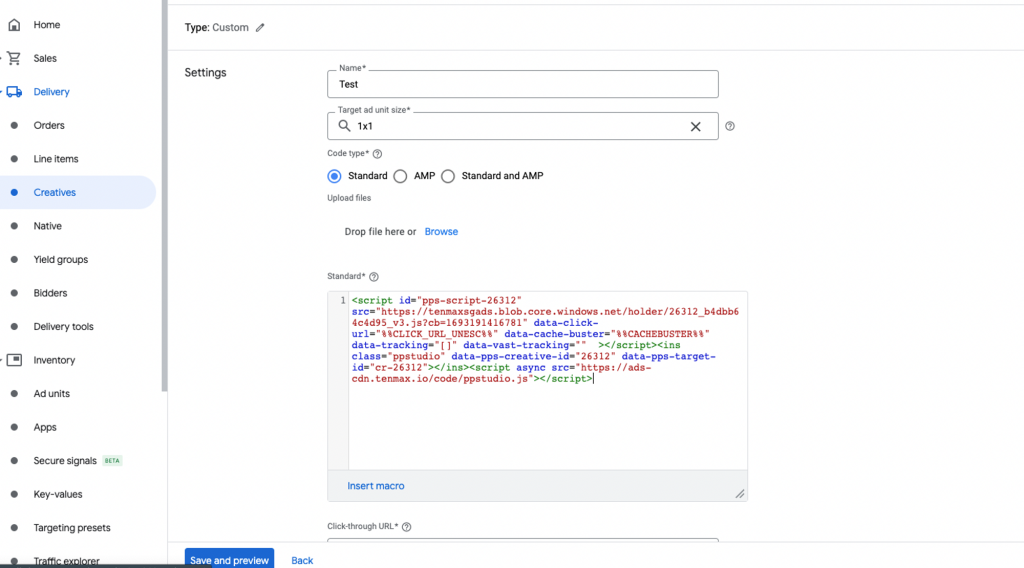Open the Line items menu entry

coord(56,159)
